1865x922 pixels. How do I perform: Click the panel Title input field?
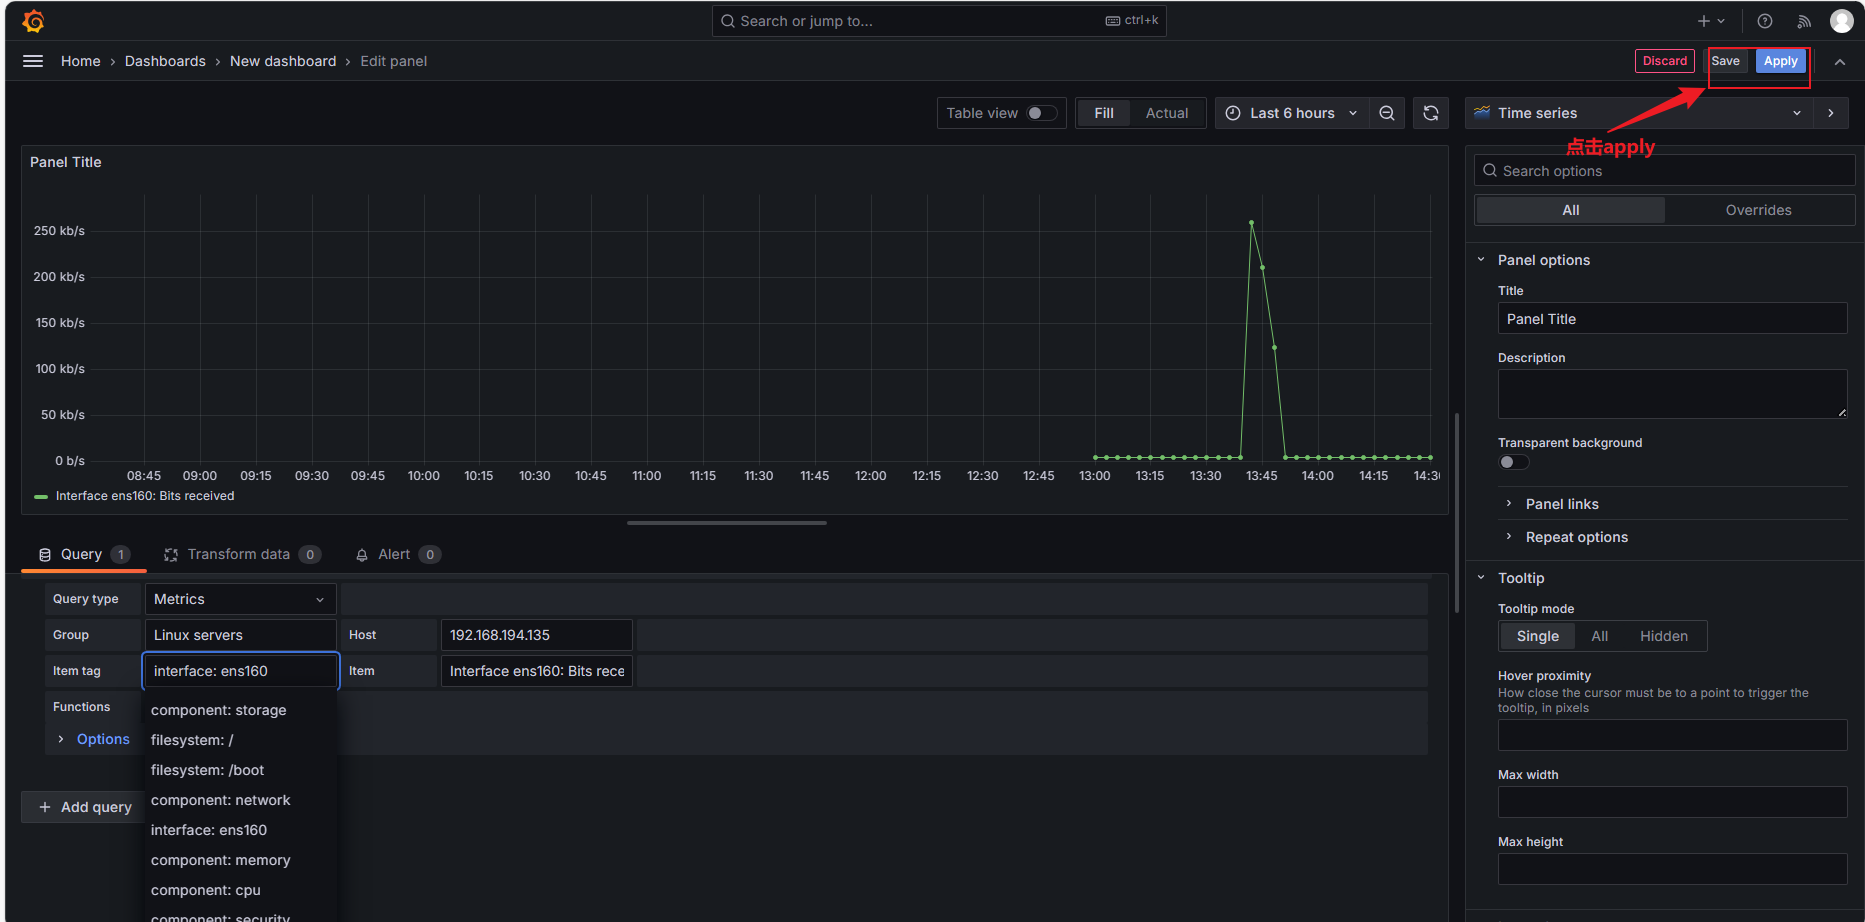(x=1672, y=319)
